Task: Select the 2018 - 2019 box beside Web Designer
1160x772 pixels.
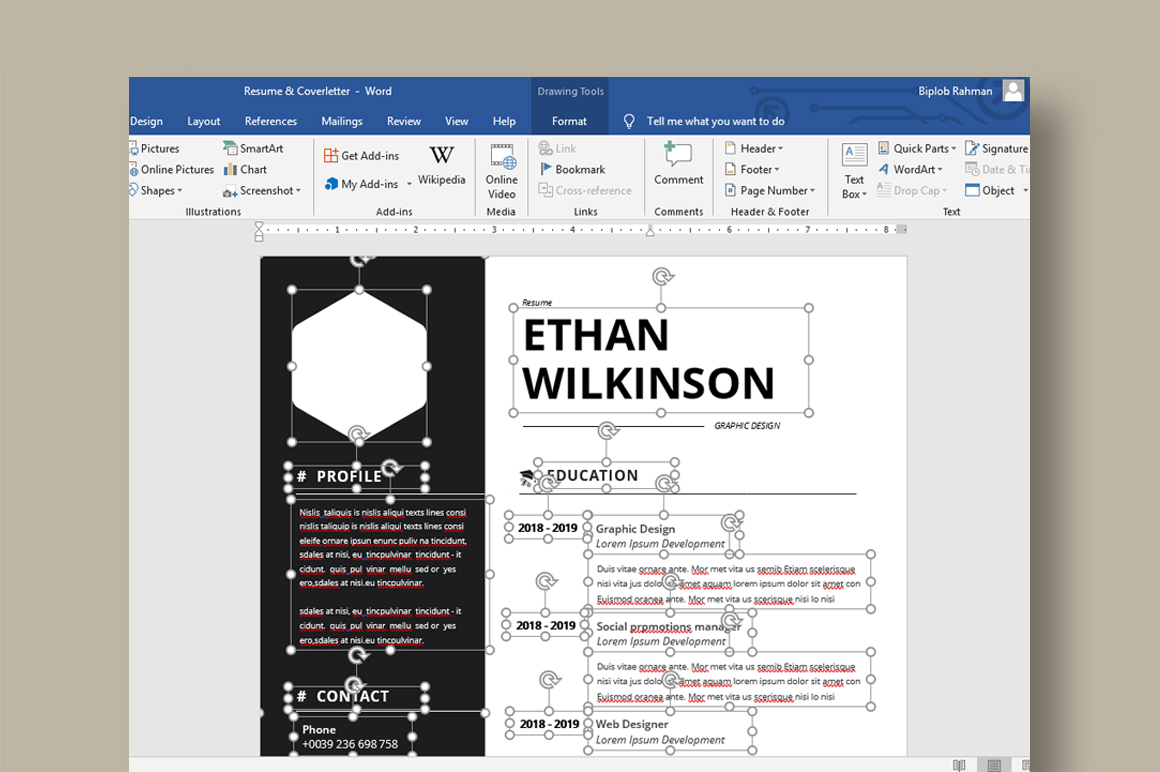Action: [549, 724]
